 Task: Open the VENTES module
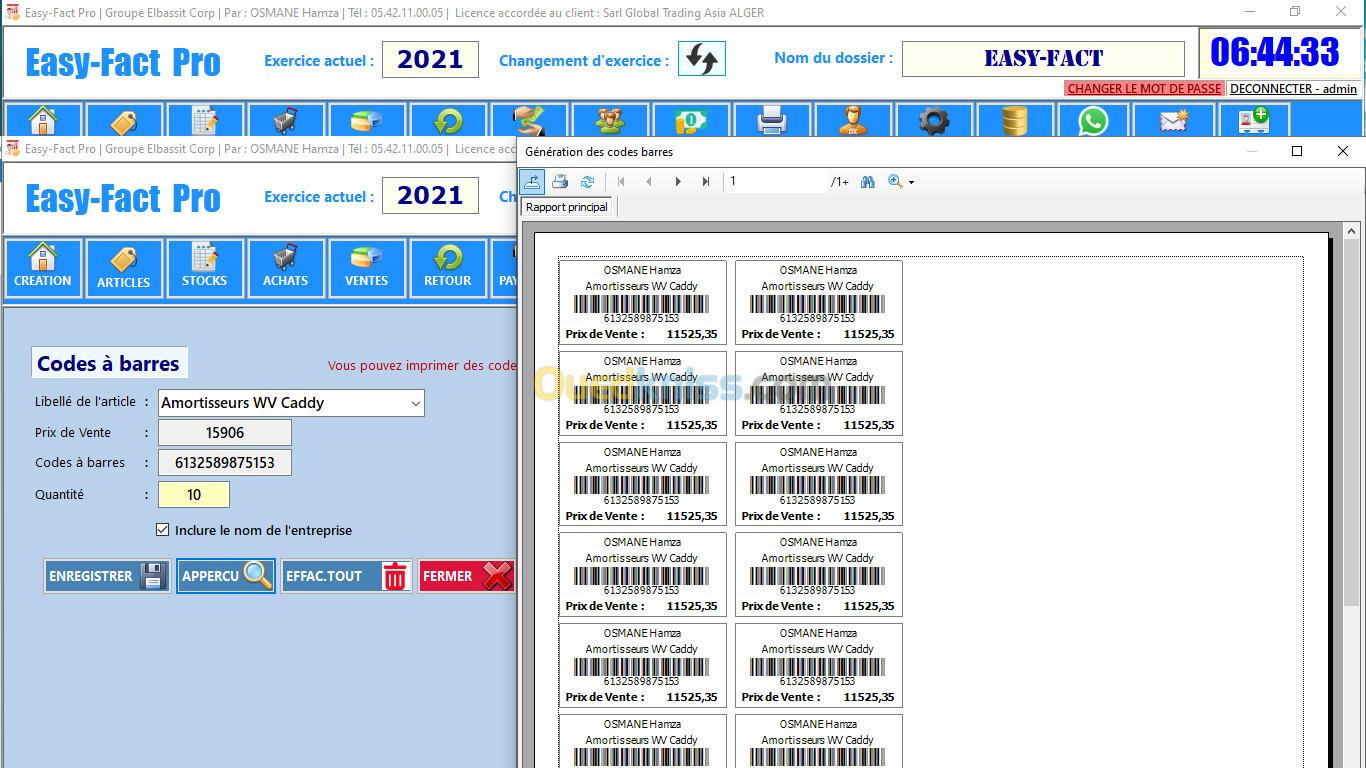pos(367,268)
